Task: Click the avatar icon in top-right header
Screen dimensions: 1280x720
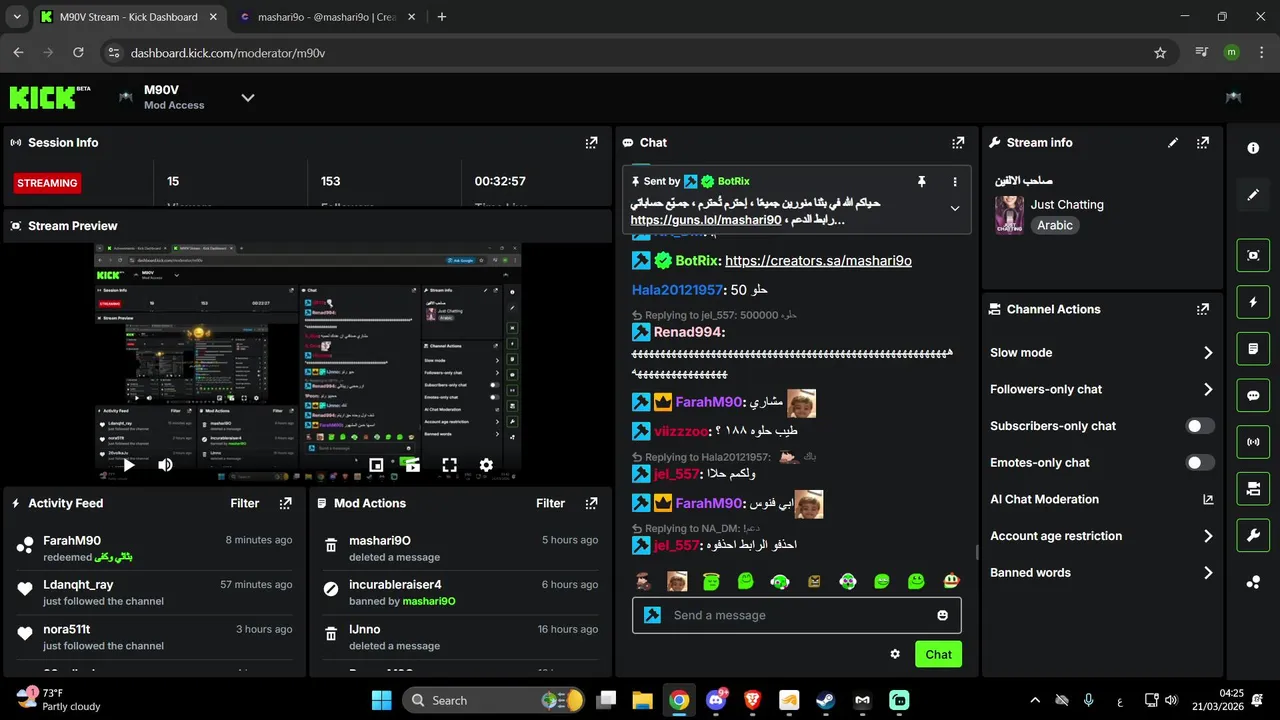Action: tap(1234, 97)
